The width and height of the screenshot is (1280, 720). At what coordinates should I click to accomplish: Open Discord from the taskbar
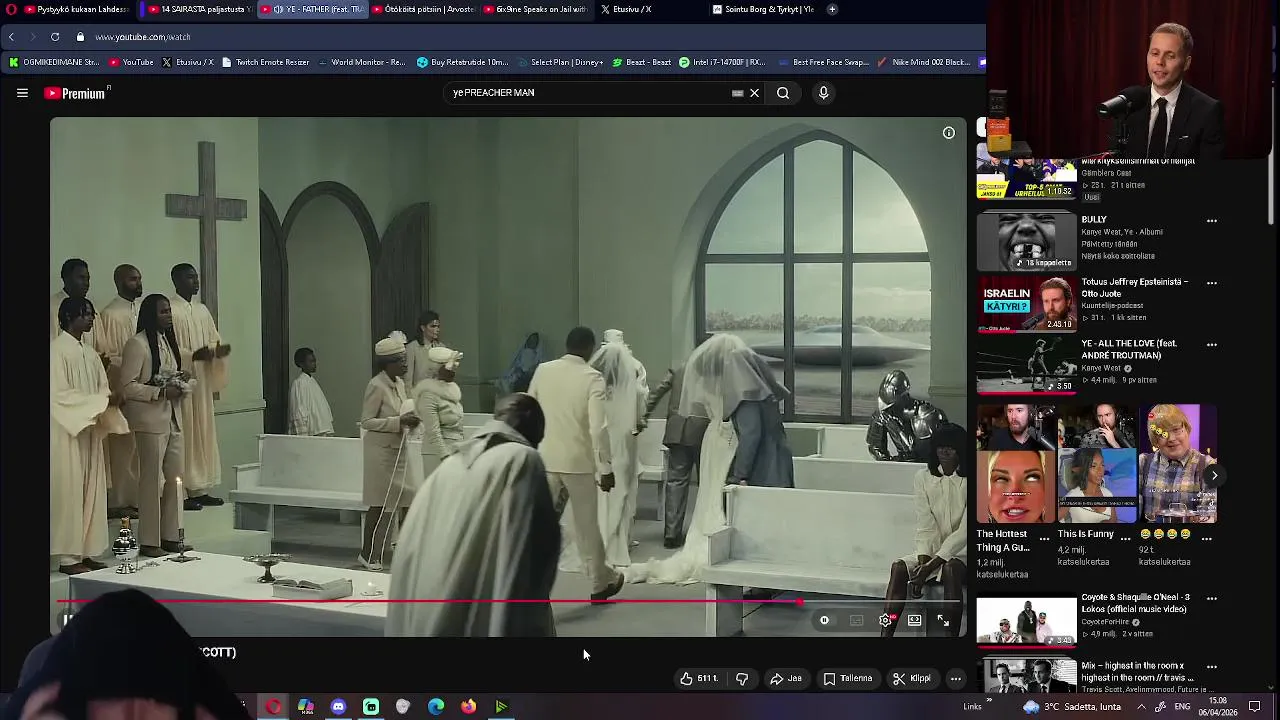coord(338,706)
